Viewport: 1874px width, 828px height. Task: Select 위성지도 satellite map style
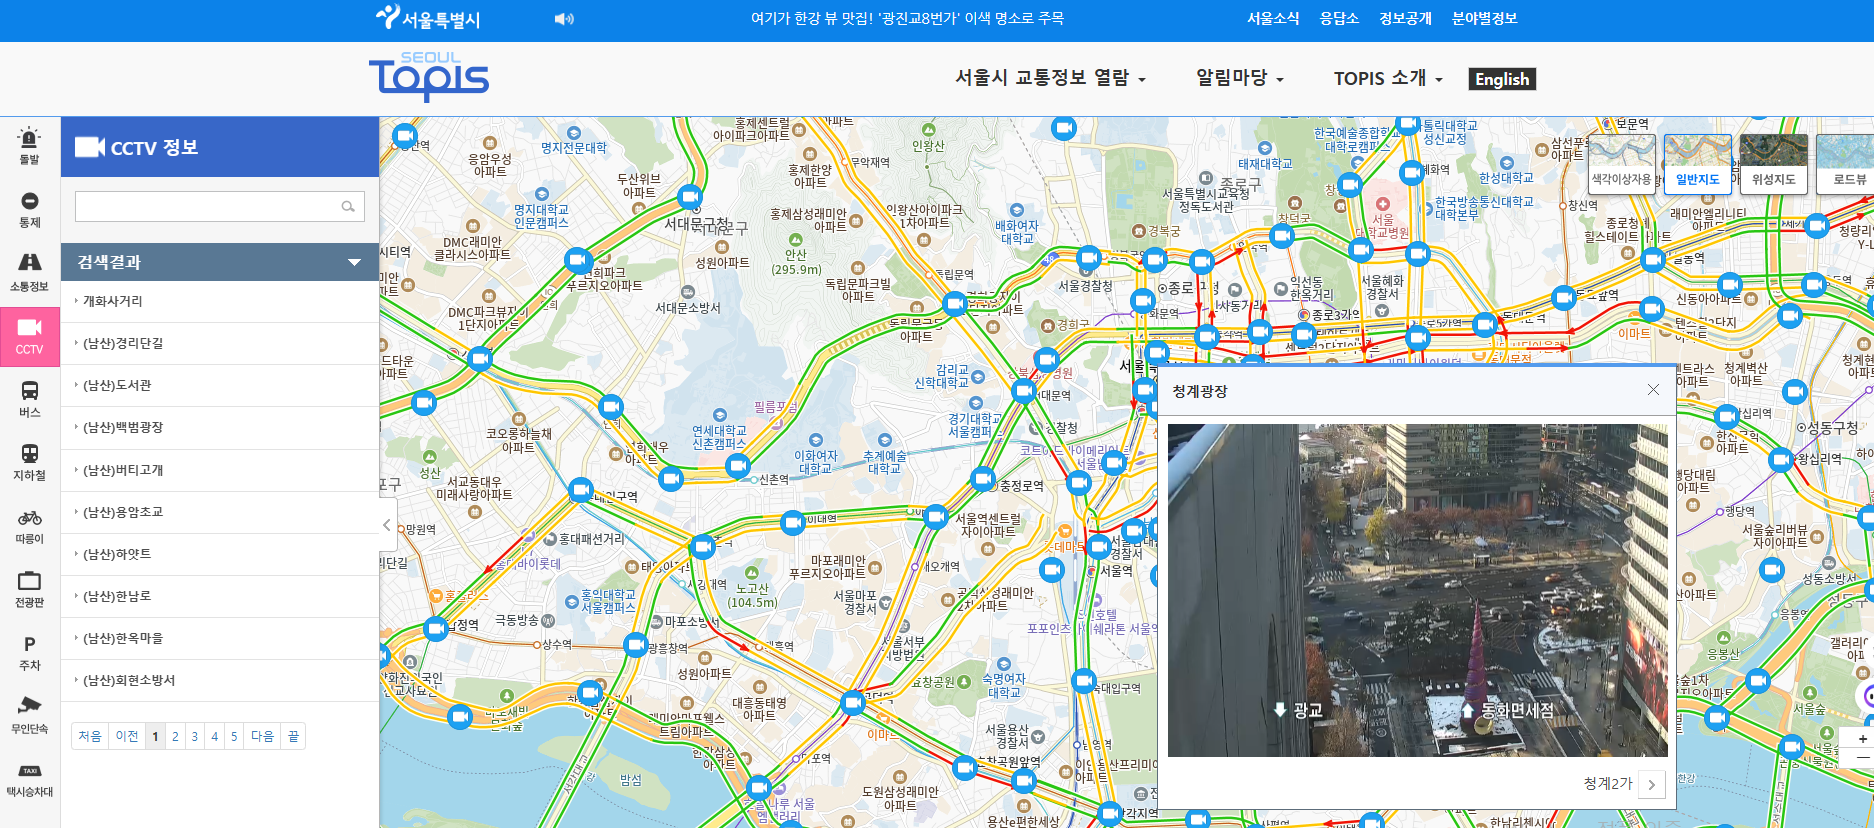1774,164
